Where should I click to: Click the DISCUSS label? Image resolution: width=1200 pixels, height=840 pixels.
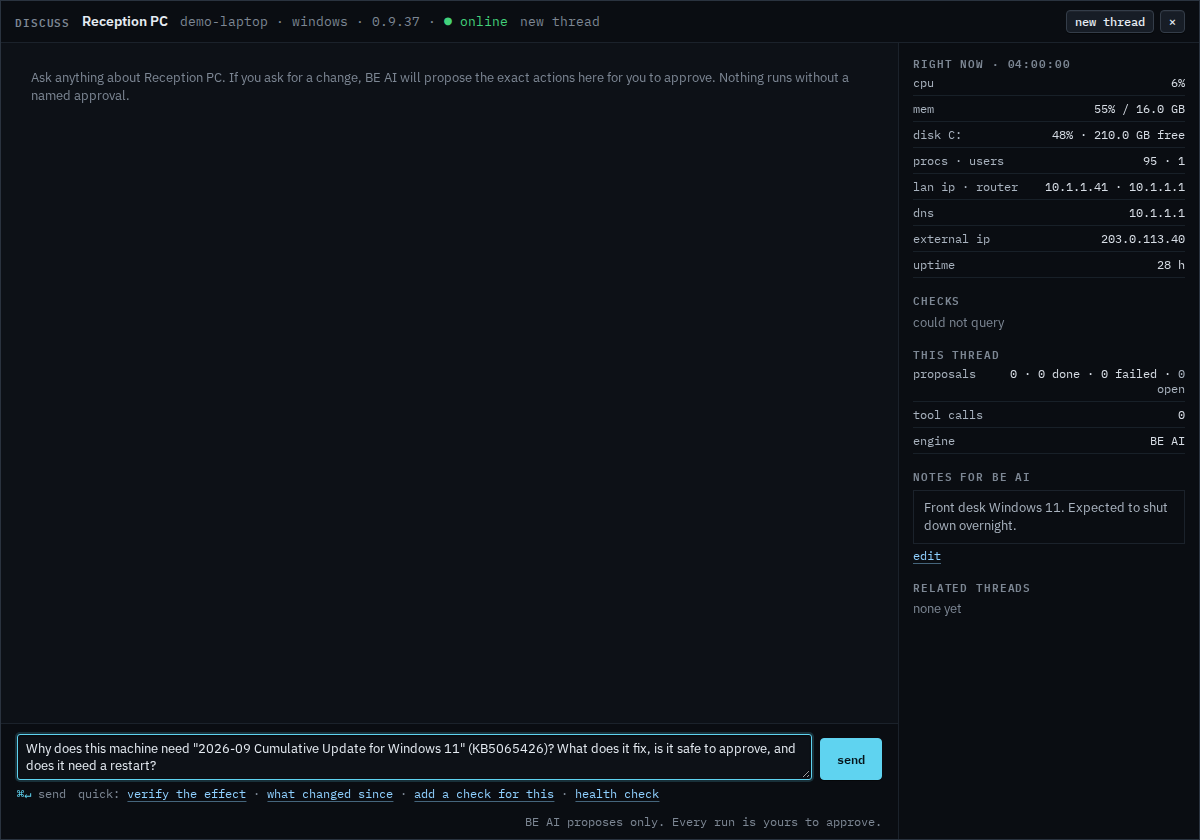(x=42, y=22)
